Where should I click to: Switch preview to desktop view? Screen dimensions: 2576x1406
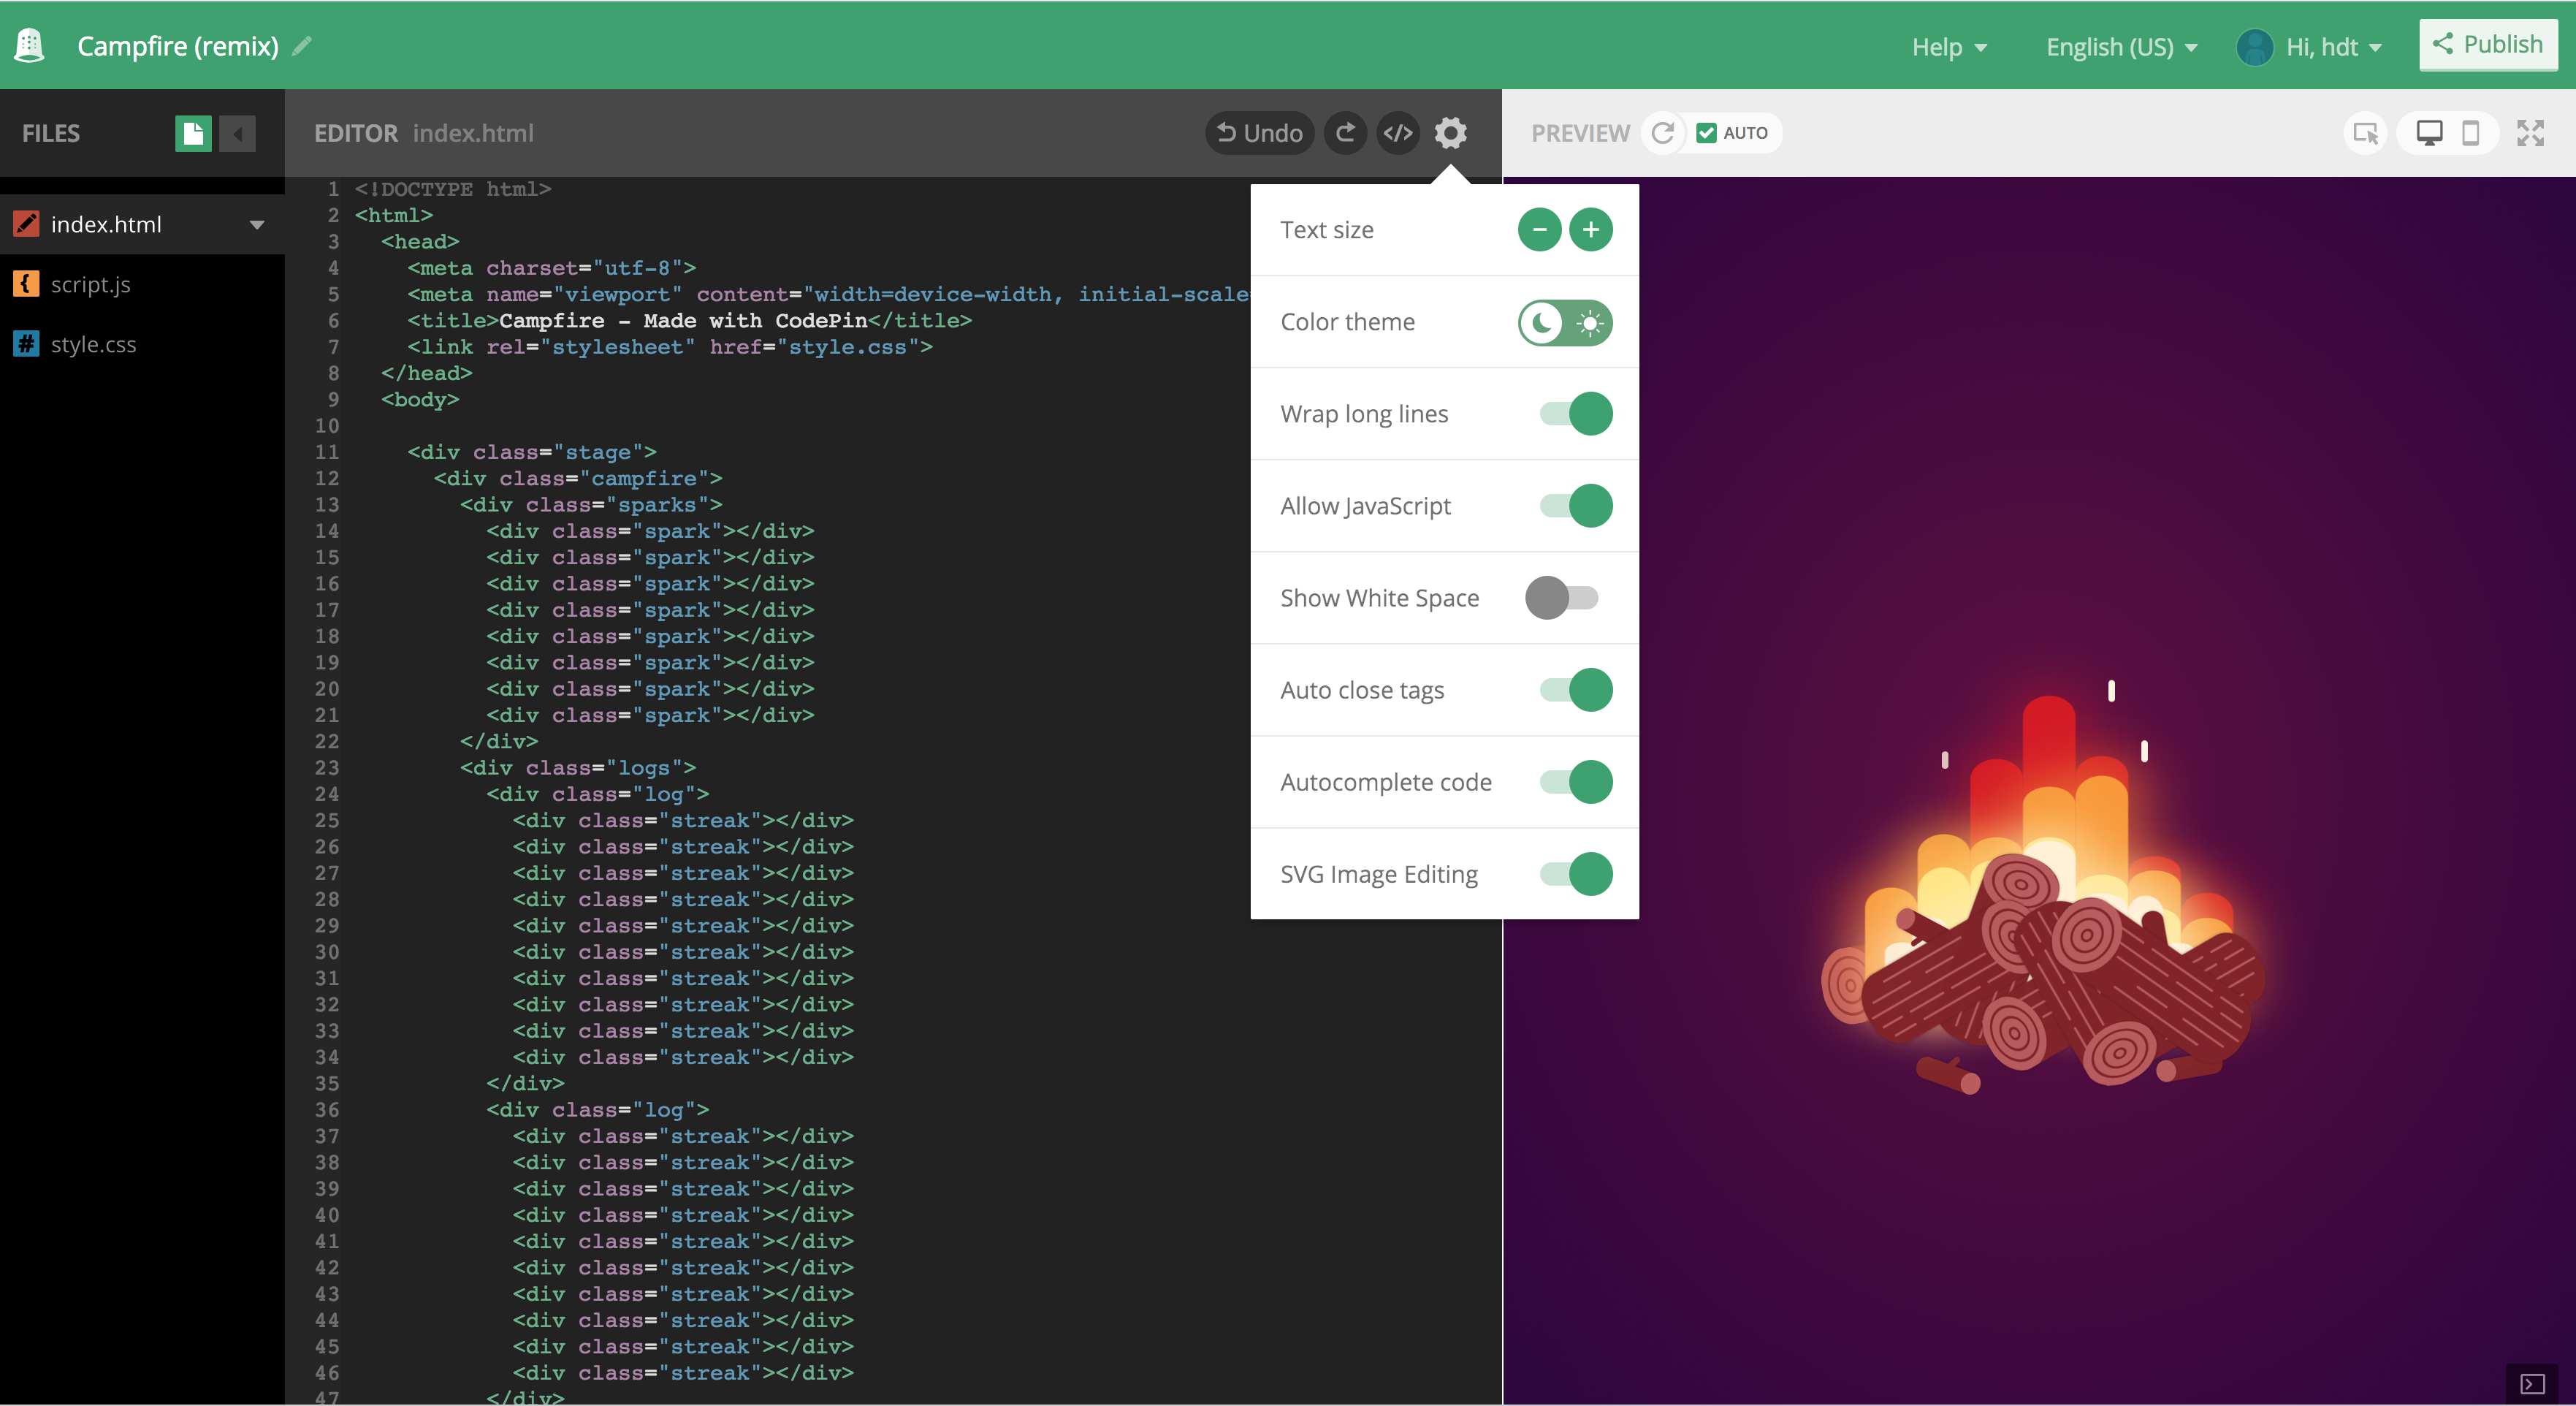(x=2429, y=132)
